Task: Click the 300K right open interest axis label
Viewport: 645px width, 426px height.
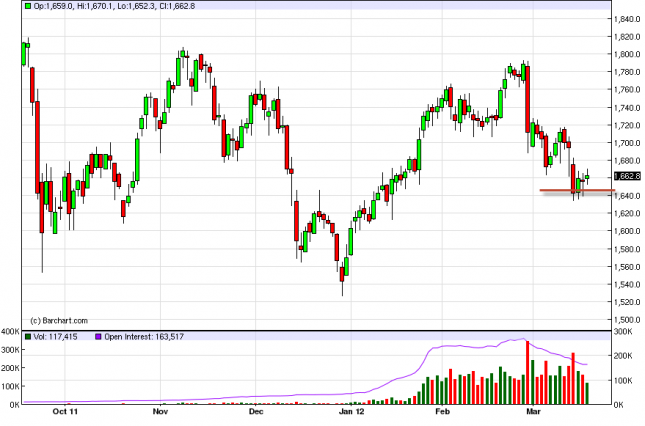Action: (x=623, y=332)
